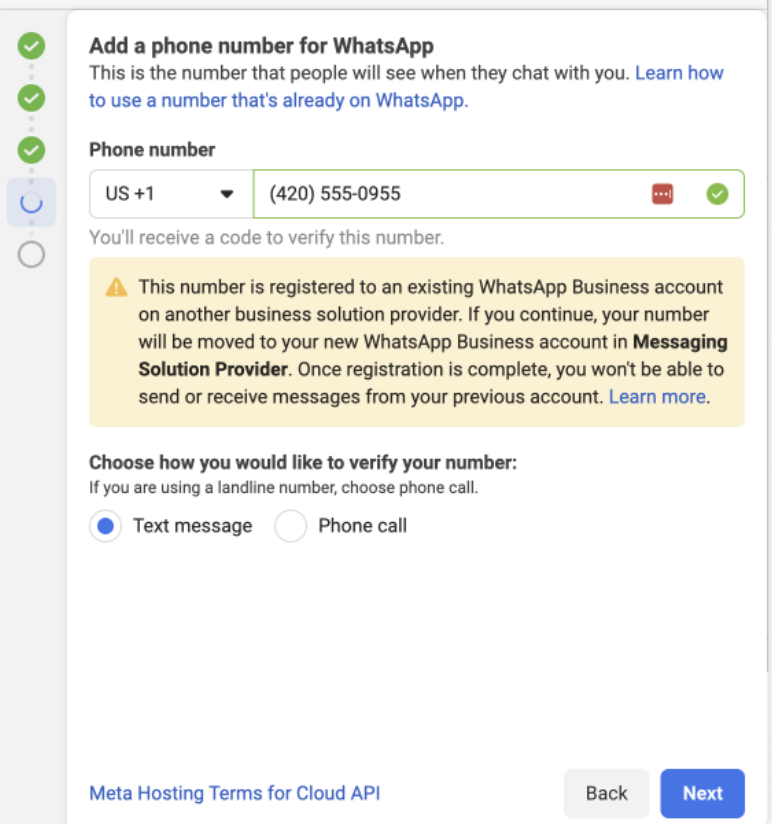This screenshot has width=772, height=824.
Task: Open the red password manager icon in phone field
Action: 662,194
